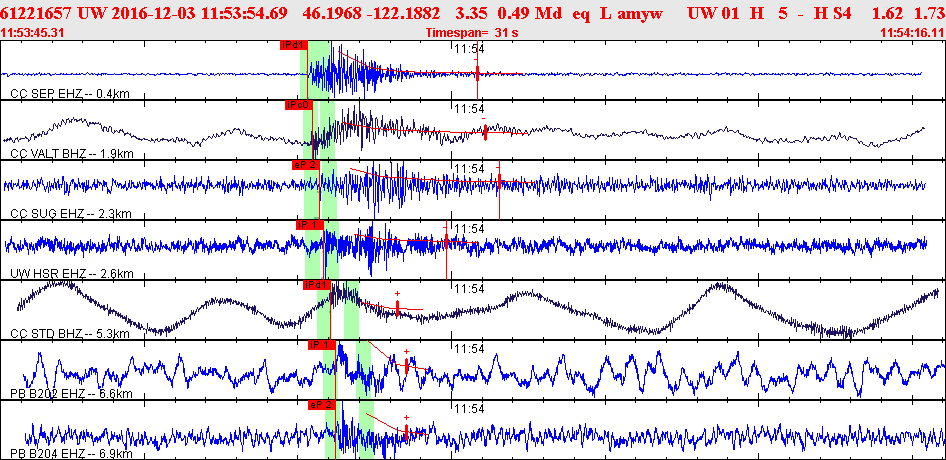Image resolution: width=946 pixels, height=460 pixels.
Task: Click the eP 2 pick flag on SUG trace
Action: click(x=306, y=165)
